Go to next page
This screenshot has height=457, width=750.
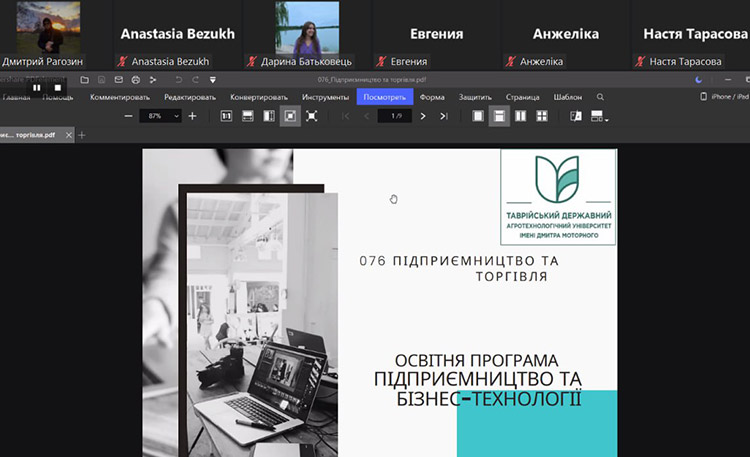pos(423,116)
